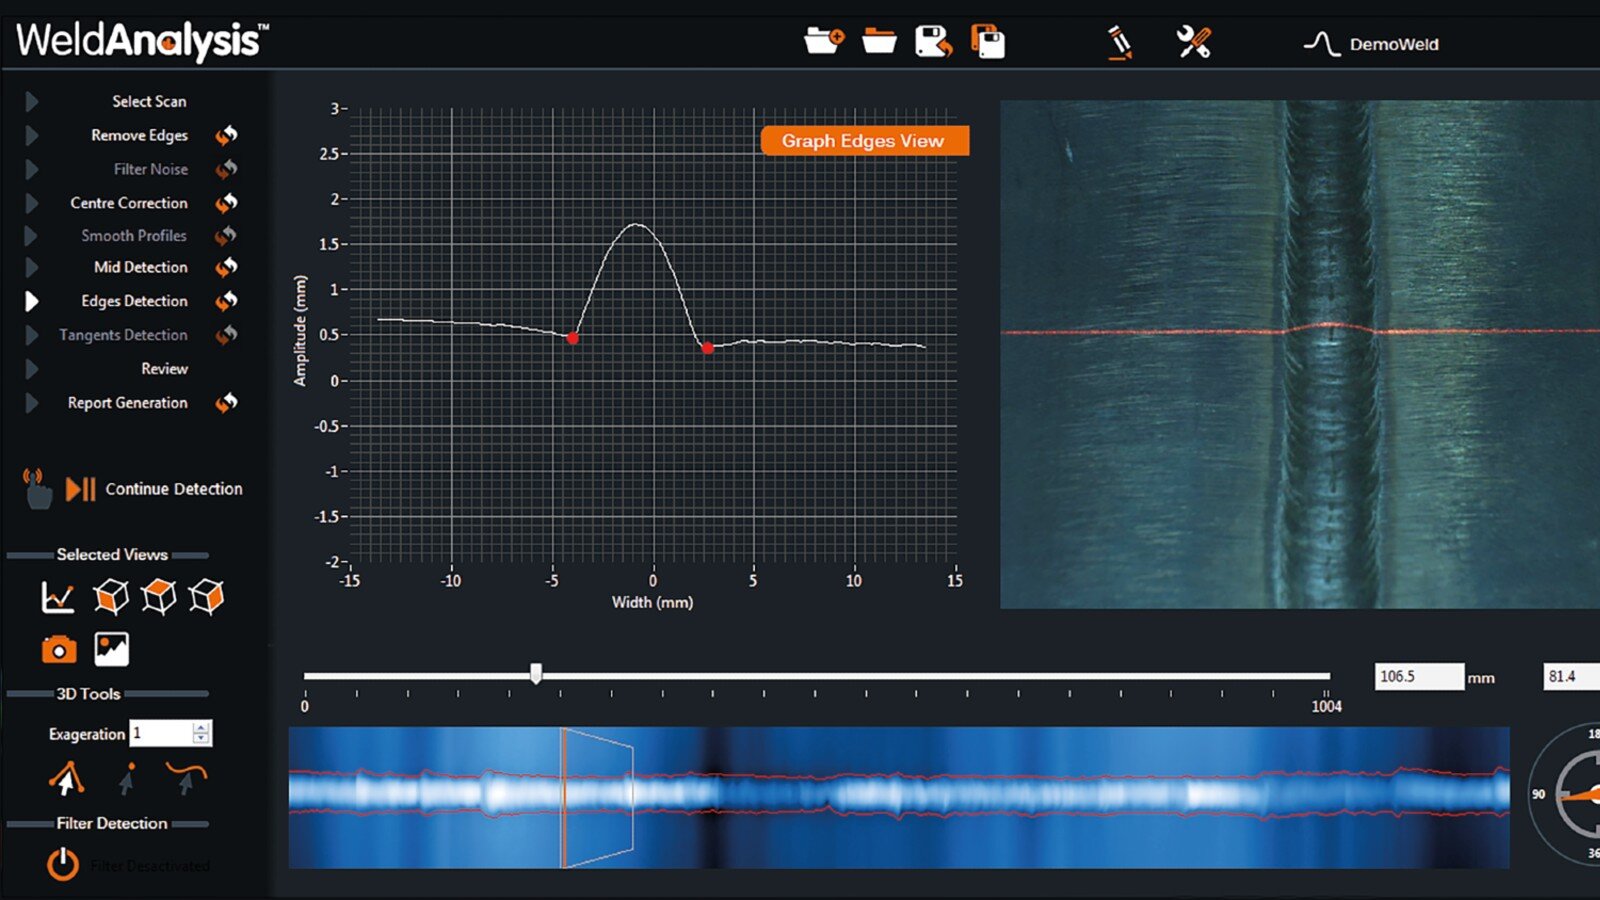Select the curve cursor tool

(x=186, y=778)
